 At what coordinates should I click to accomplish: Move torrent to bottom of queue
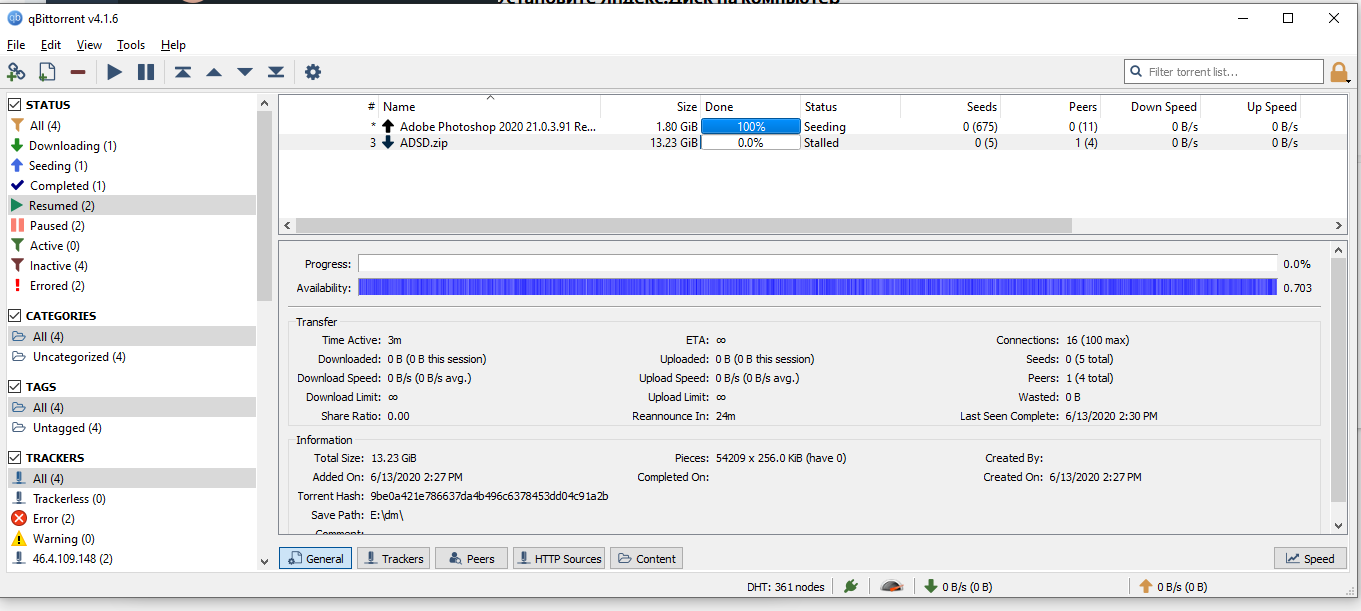click(x=276, y=72)
